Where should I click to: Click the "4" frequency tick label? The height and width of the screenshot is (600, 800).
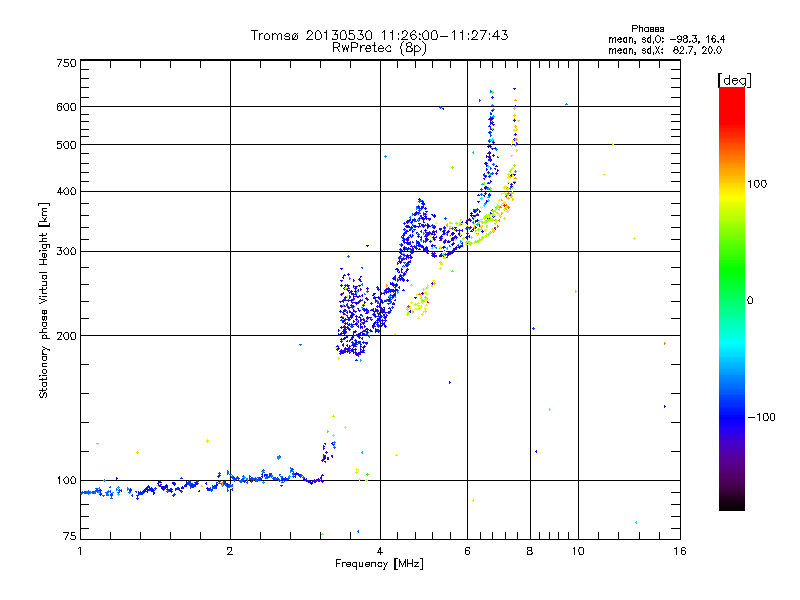click(380, 551)
